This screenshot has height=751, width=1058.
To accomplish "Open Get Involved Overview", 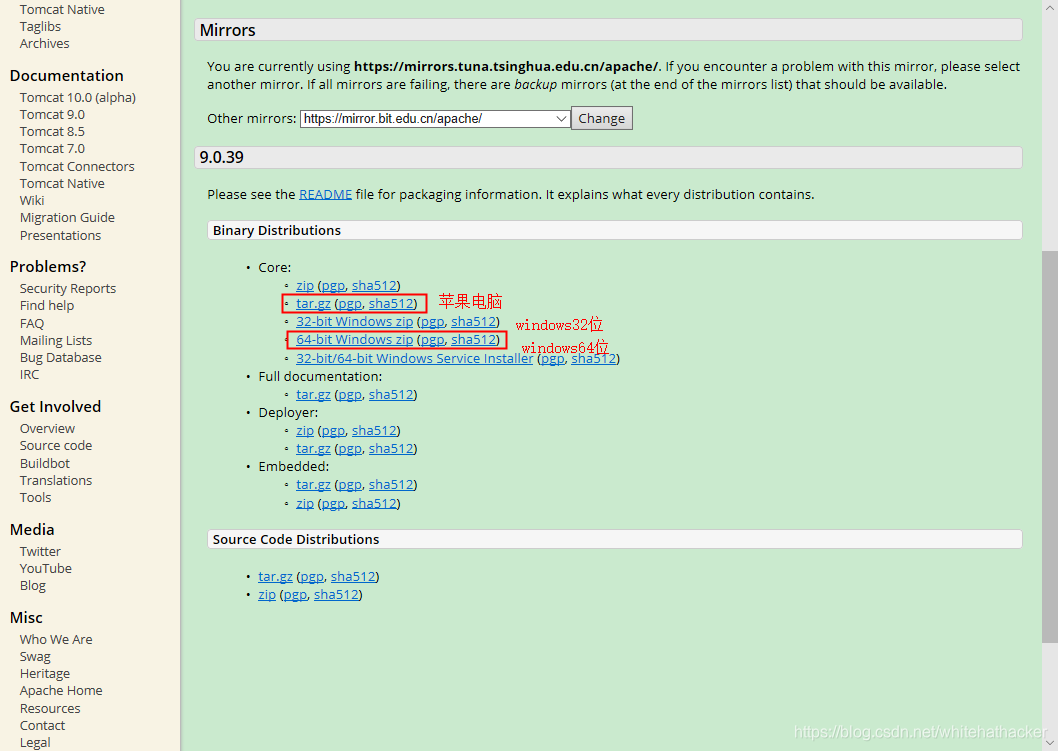I will click(x=47, y=428).
